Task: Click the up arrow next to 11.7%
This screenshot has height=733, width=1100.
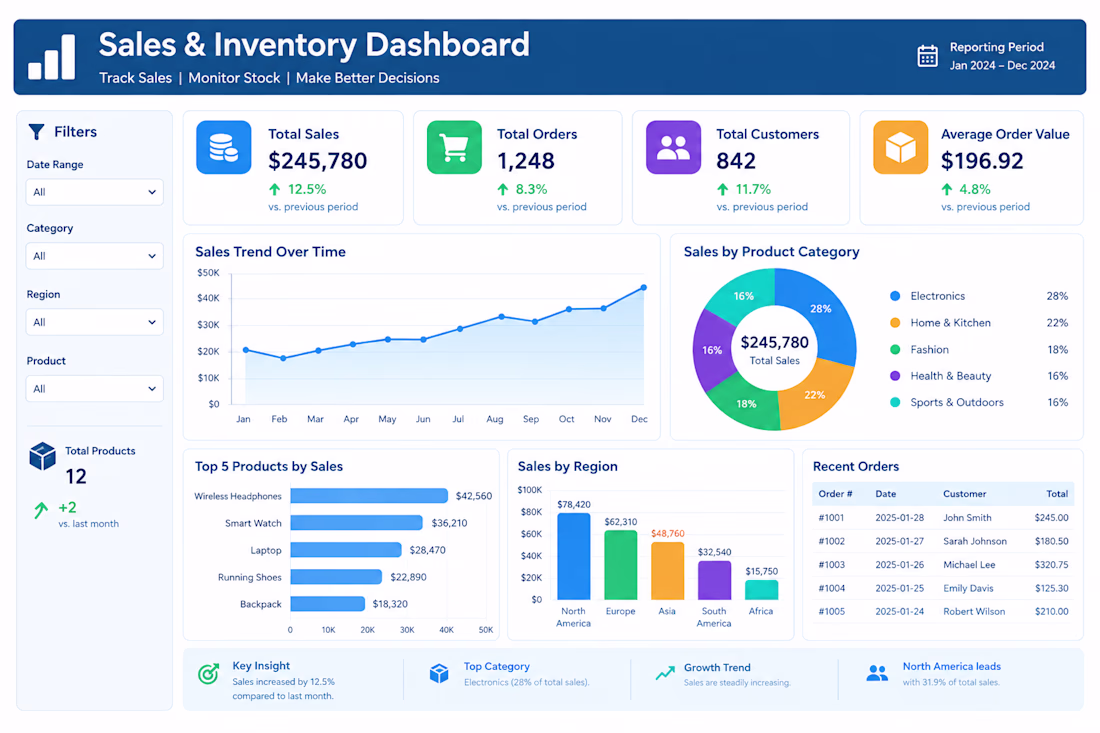Action: tap(723, 189)
